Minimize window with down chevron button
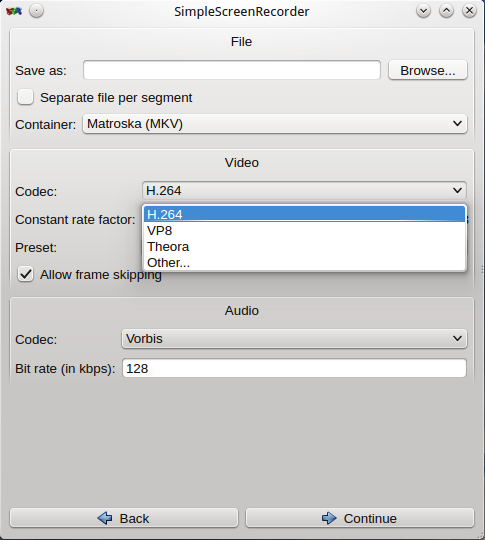485x540 pixels. 423,11
